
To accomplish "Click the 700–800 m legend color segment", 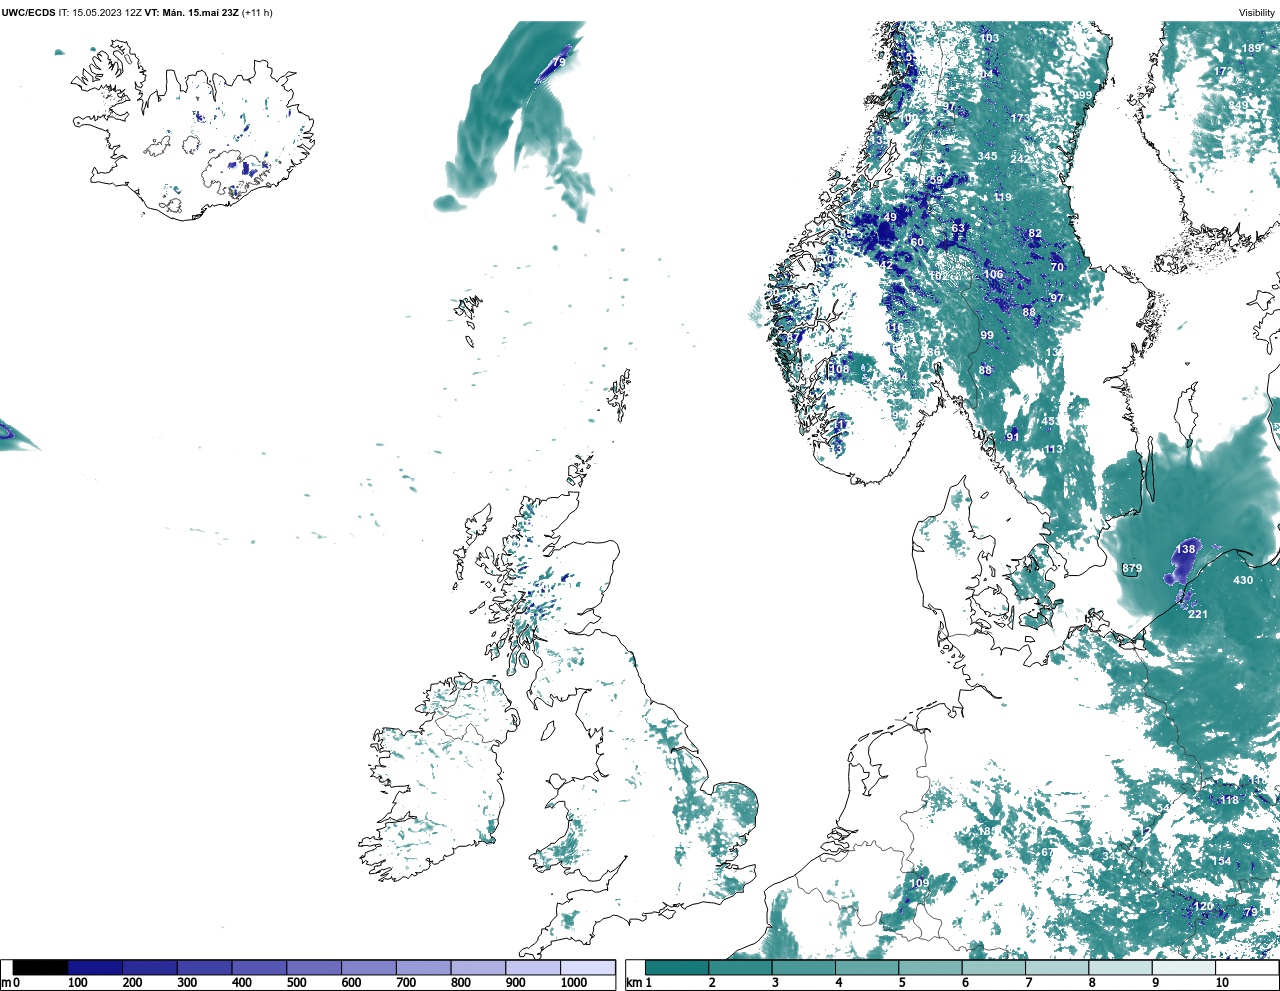I will tap(423, 967).
